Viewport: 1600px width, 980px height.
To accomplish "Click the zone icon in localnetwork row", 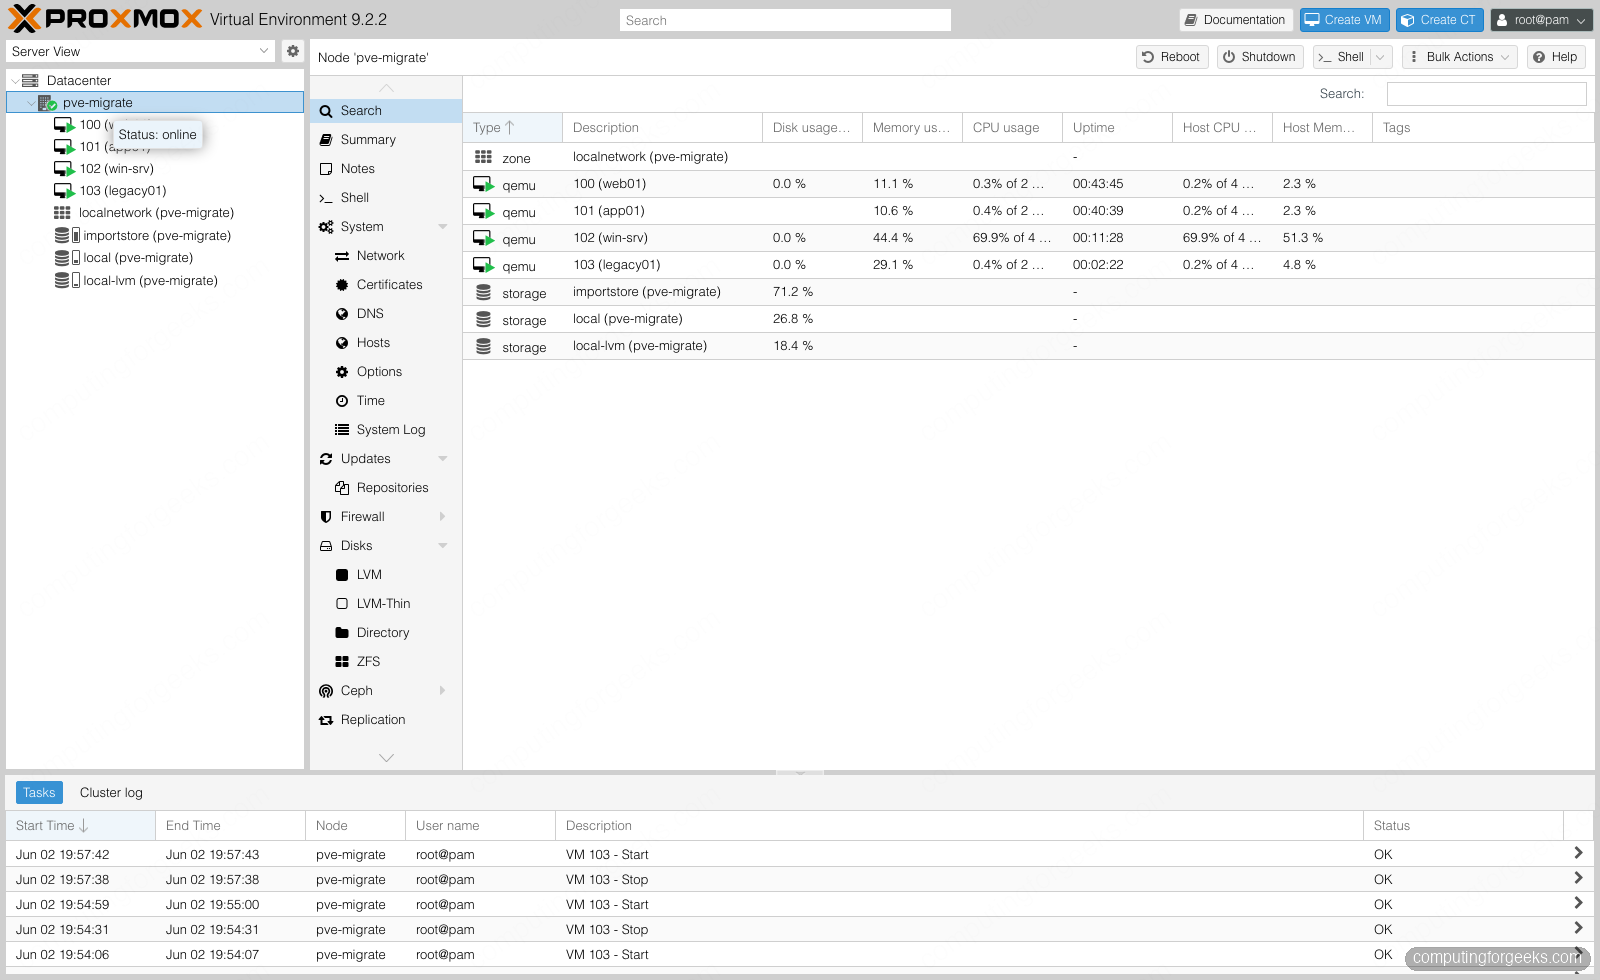I will pos(483,157).
